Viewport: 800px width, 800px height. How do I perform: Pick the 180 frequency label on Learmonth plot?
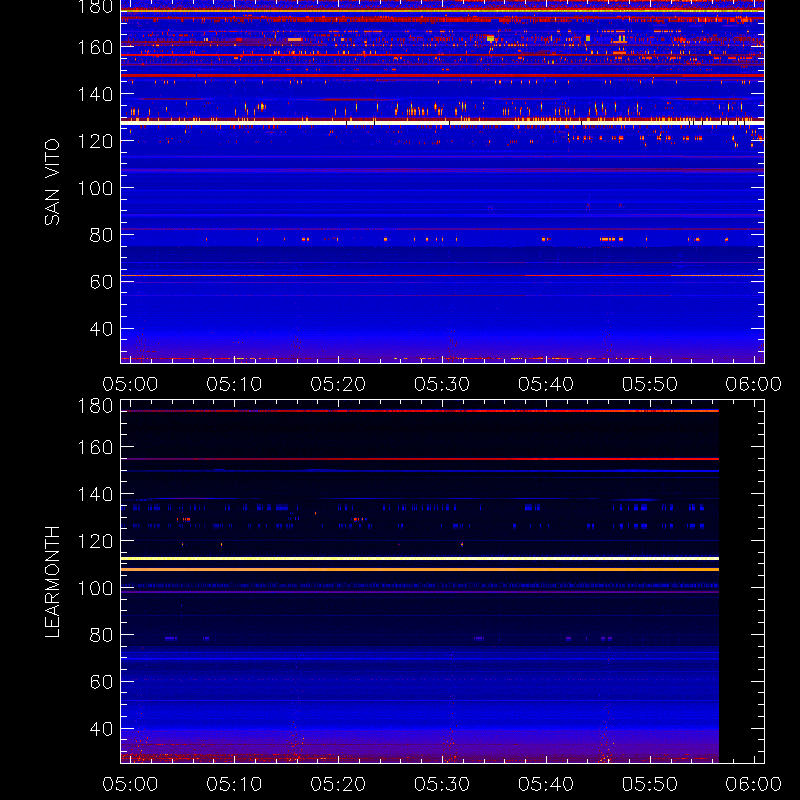tap(95, 406)
